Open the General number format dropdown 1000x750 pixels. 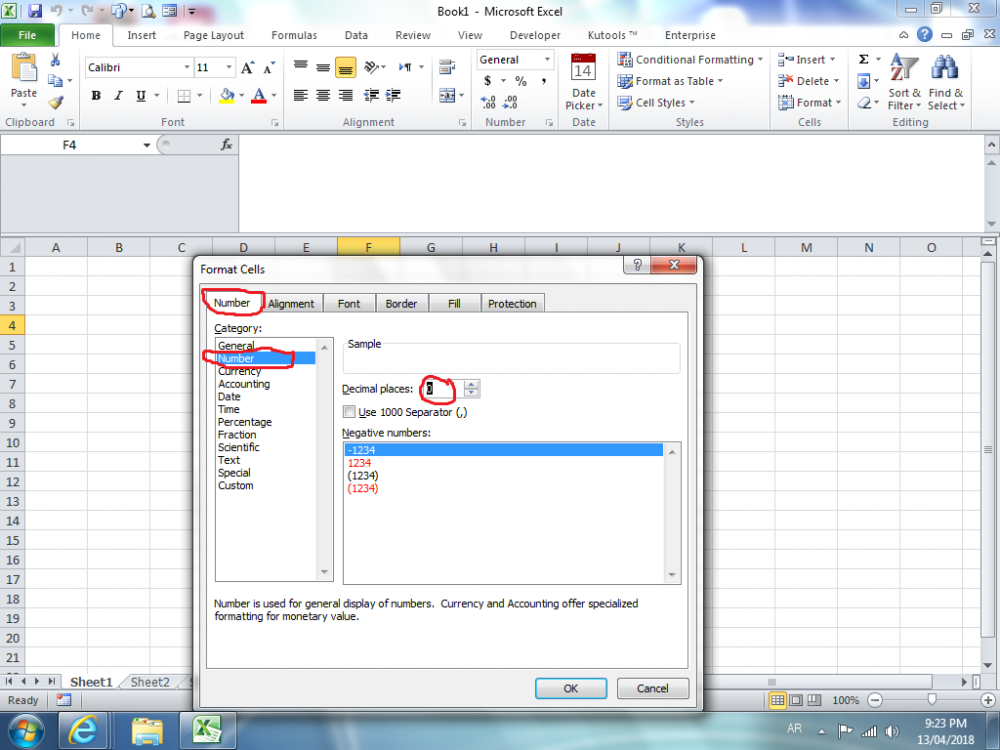547,59
